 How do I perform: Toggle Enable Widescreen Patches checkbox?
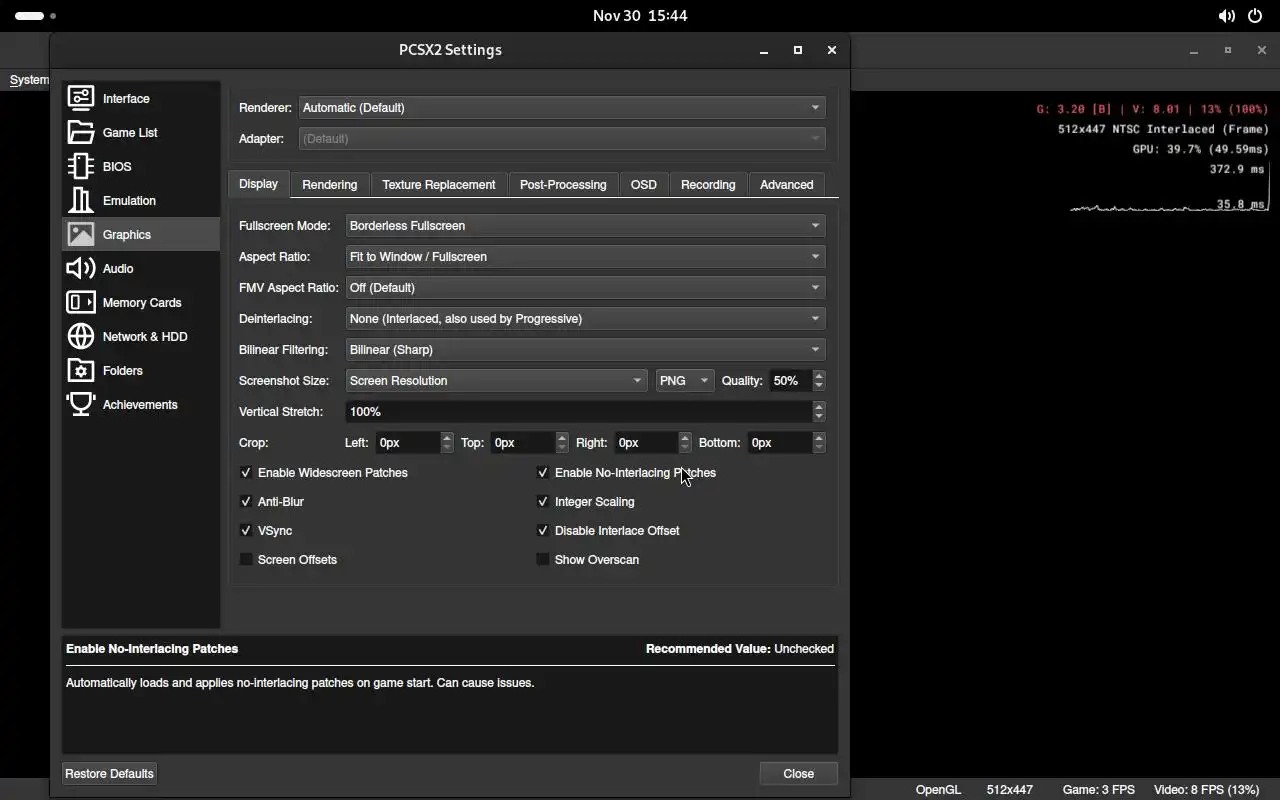(x=246, y=472)
